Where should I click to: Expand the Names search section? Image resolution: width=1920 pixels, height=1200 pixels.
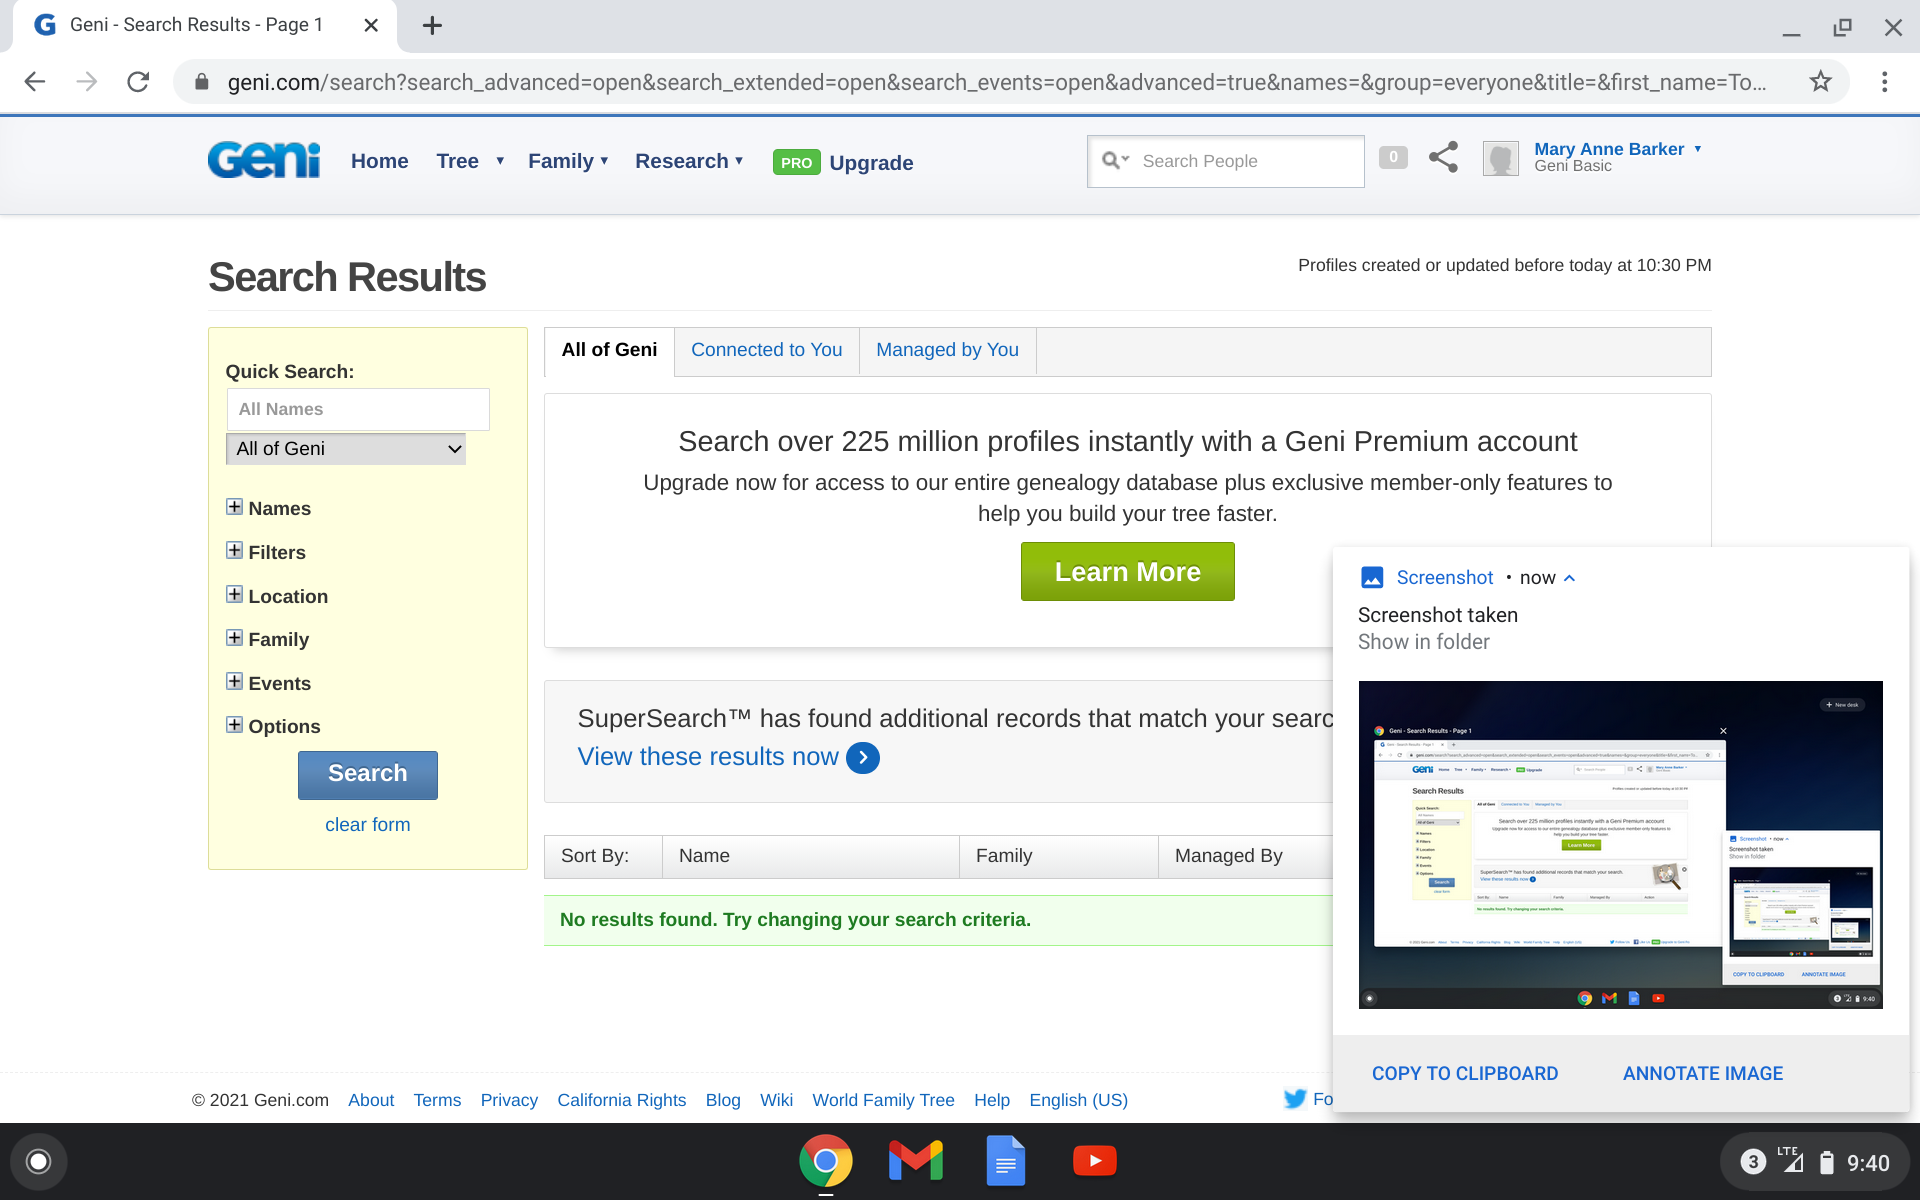(x=234, y=507)
